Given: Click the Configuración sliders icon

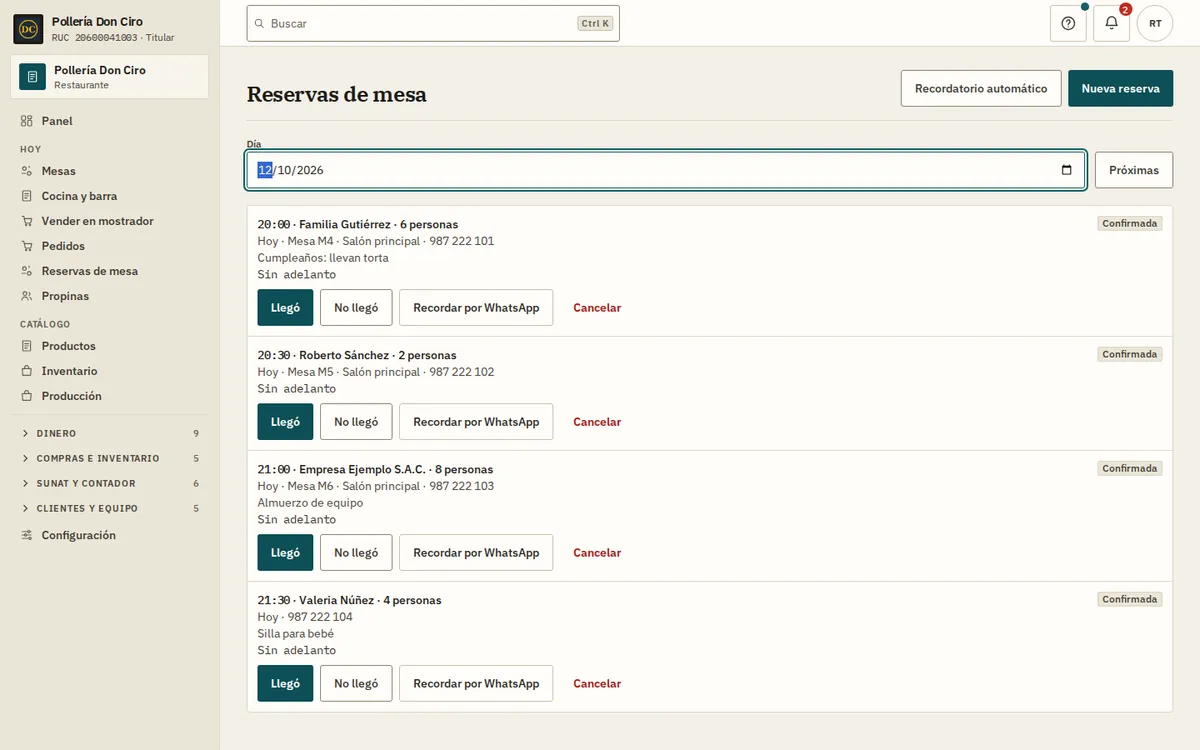Looking at the screenshot, I should tap(27, 535).
